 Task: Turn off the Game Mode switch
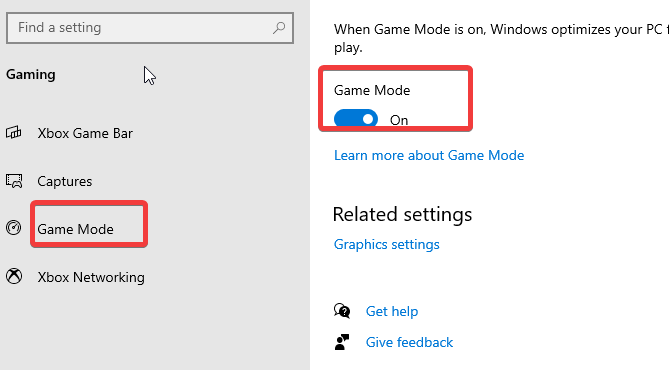click(x=356, y=118)
